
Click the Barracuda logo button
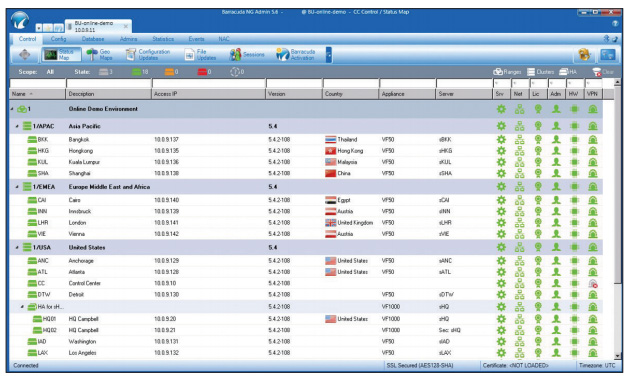pyautogui.click(x=20, y=21)
